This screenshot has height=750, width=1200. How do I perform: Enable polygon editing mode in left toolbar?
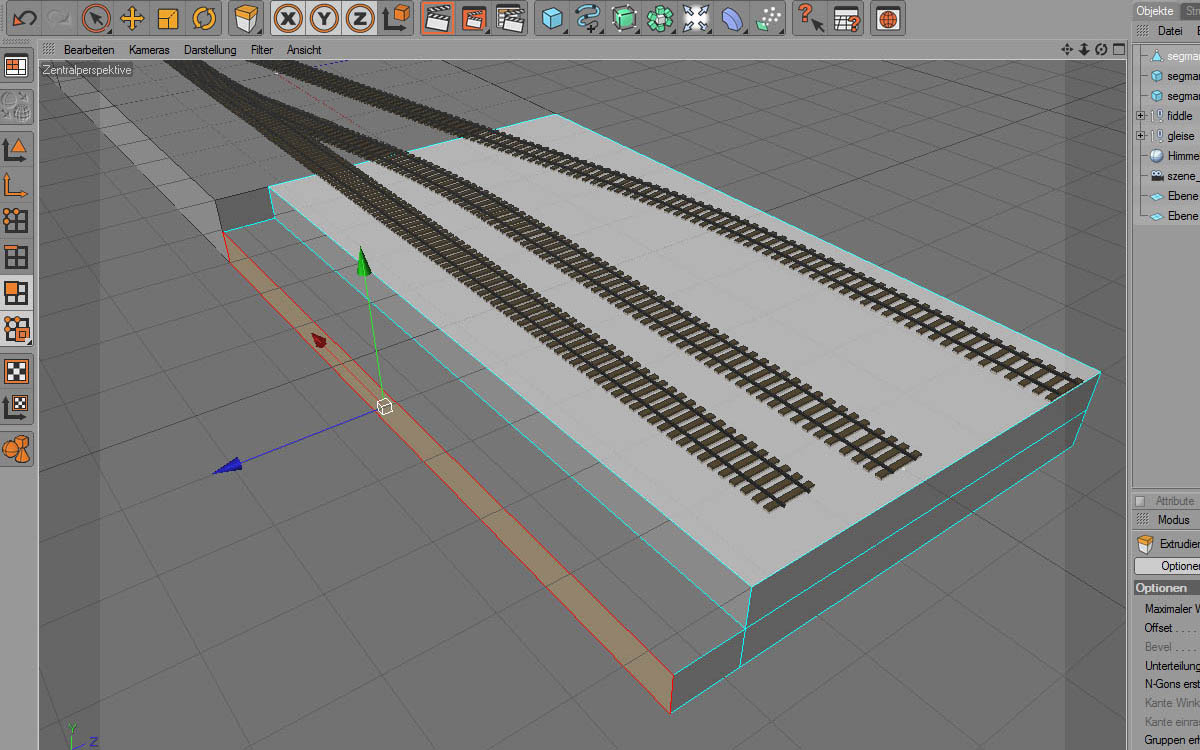[16, 292]
